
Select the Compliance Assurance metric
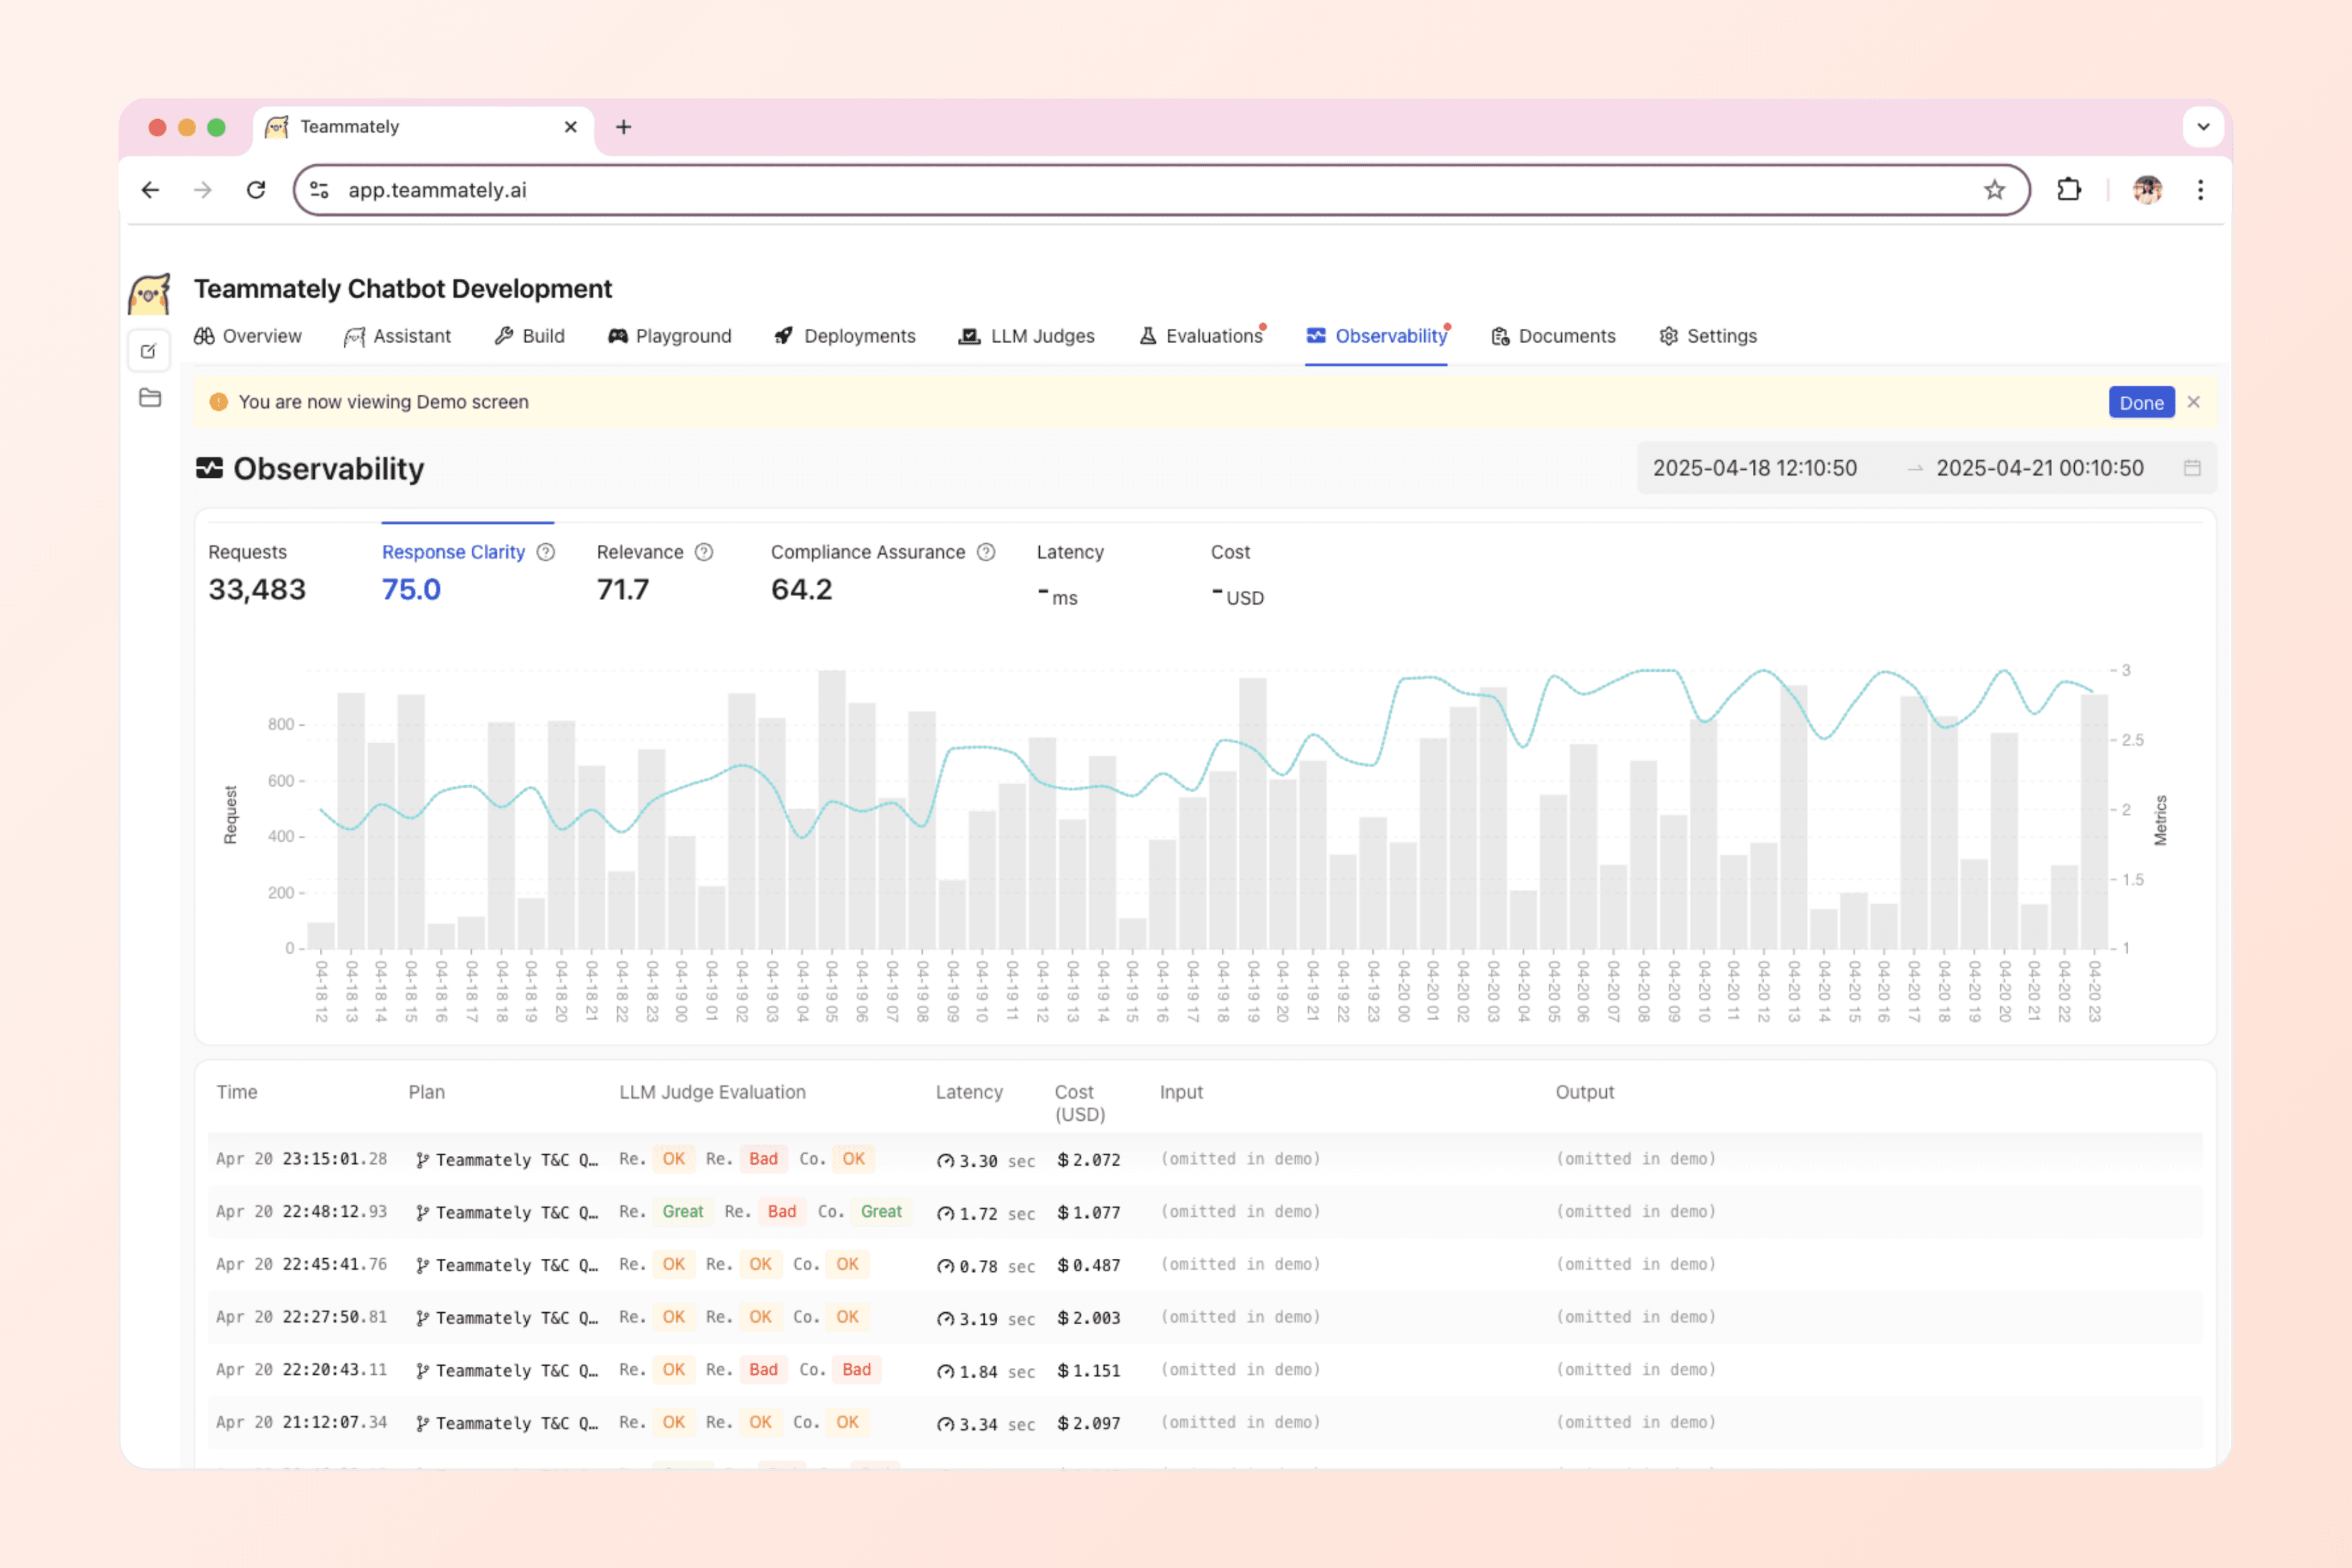tap(868, 570)
